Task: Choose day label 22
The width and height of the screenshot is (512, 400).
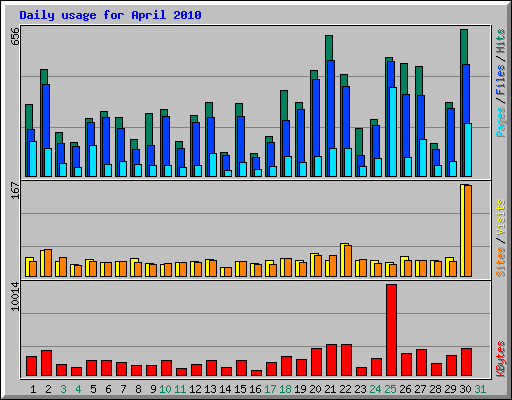Action: 345,389
